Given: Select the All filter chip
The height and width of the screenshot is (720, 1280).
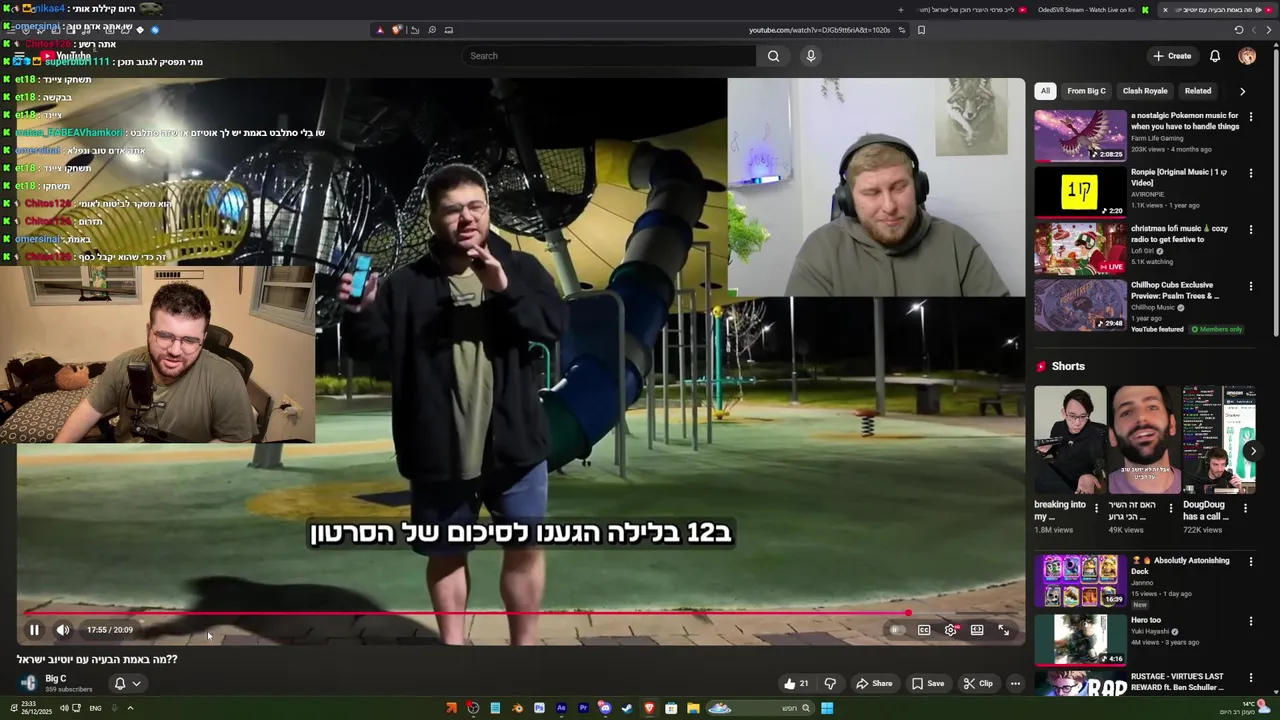Looking at the screenshot, I should point(1045,91).
